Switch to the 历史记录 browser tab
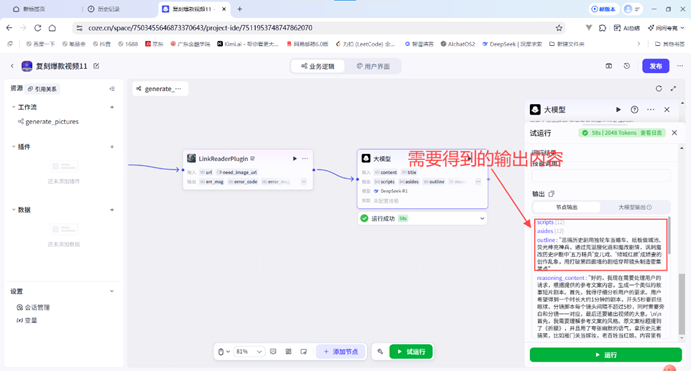The image size is (691, 371). (104, 9)
